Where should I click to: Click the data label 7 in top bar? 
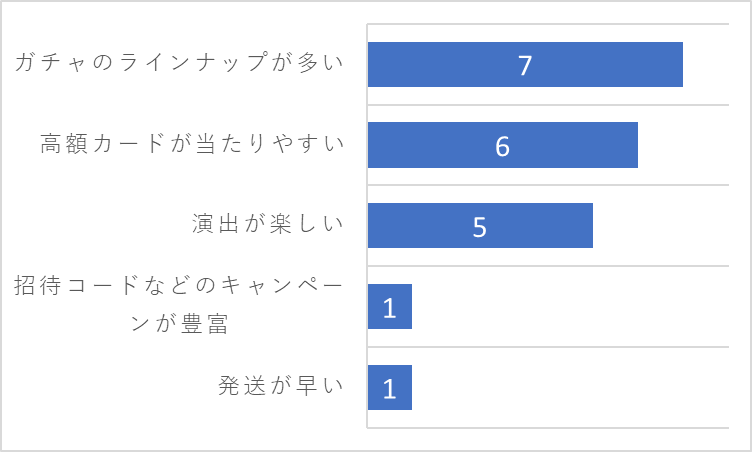(x=525, y=65)
